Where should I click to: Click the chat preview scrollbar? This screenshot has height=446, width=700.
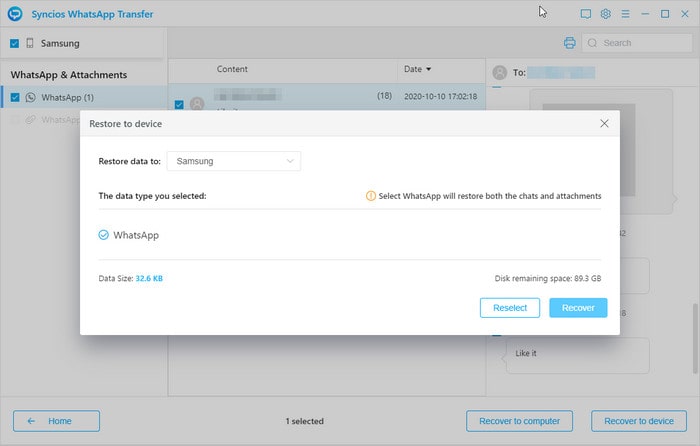[695, 338]
